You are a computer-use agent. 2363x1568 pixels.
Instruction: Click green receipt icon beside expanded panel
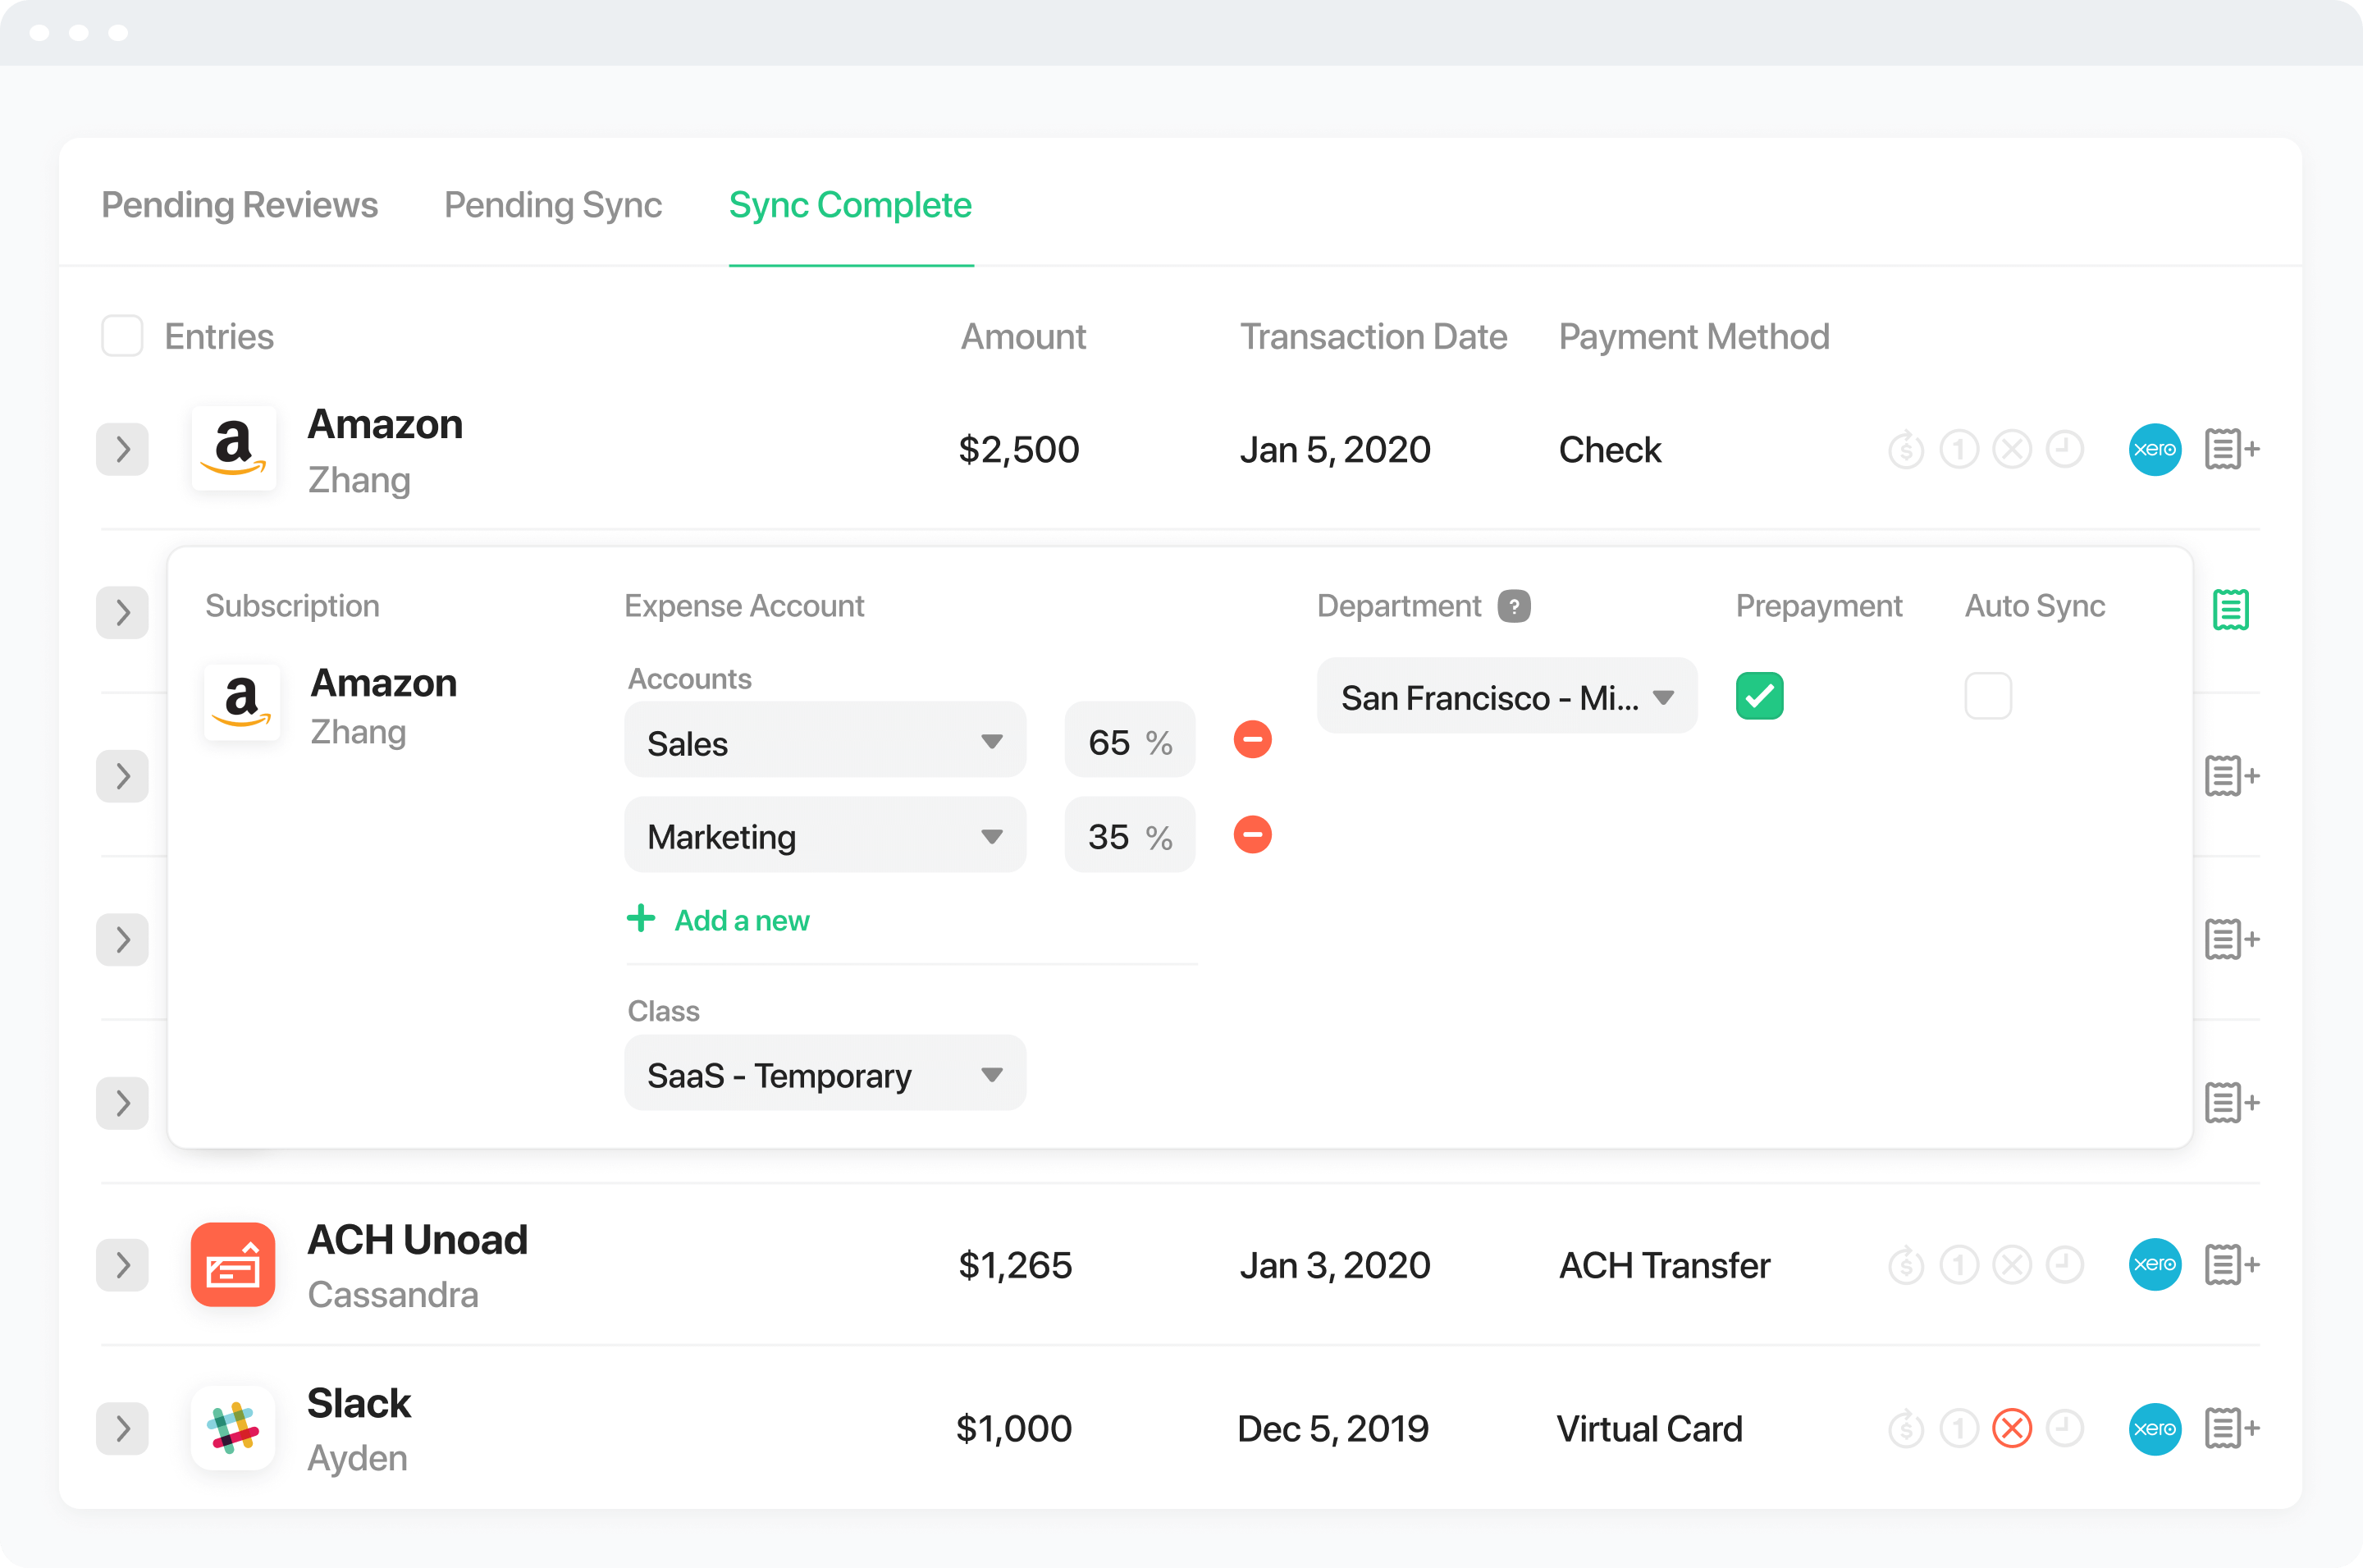[x=2230, y=609]
